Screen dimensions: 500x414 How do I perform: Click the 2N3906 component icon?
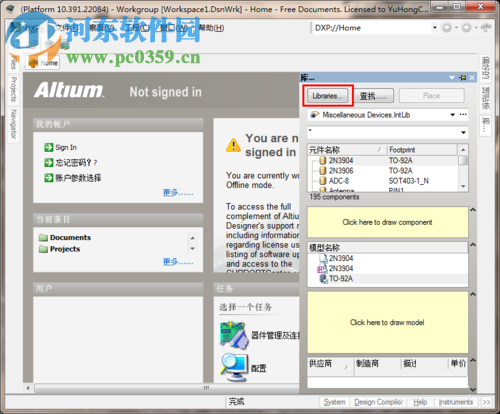(x=323, y=171)
